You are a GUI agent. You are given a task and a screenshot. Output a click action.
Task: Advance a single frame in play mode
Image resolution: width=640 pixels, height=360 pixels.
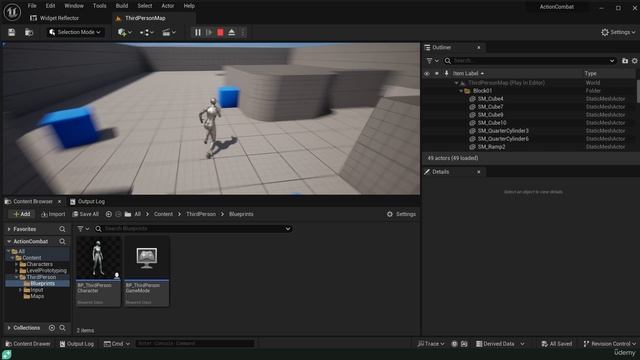coord(209,32)
